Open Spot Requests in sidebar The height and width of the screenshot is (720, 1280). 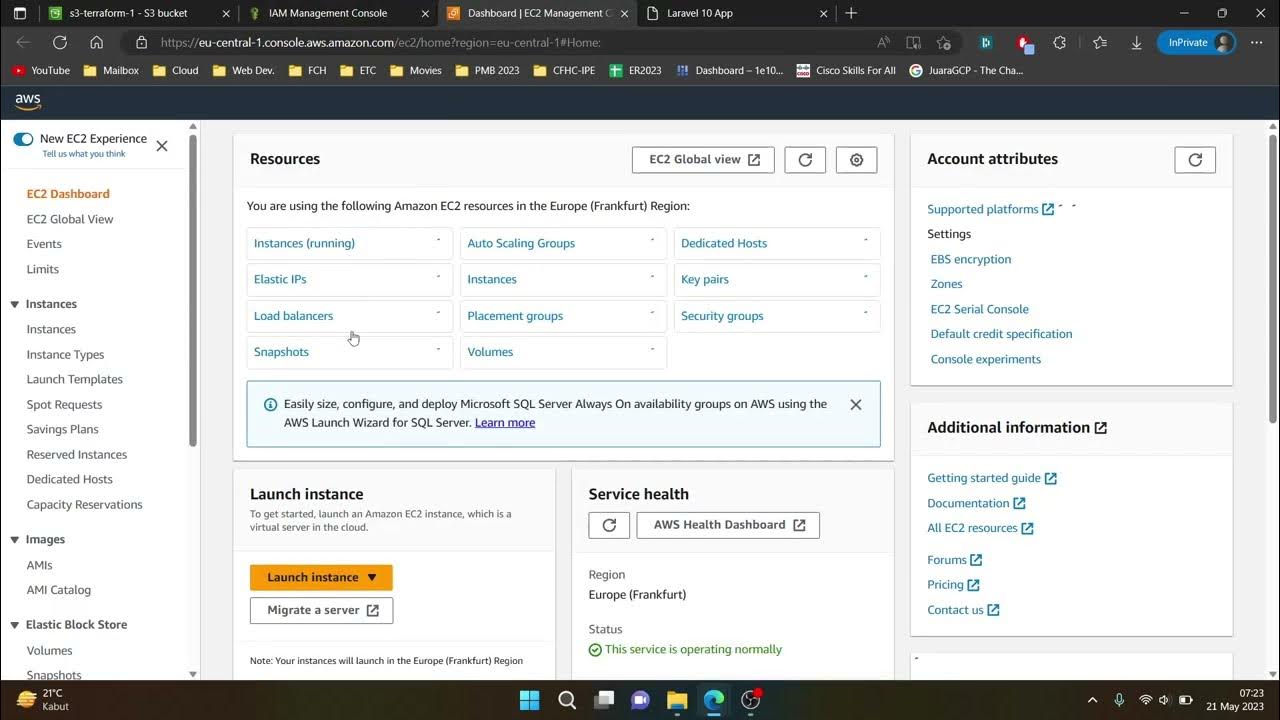[65, 405]
